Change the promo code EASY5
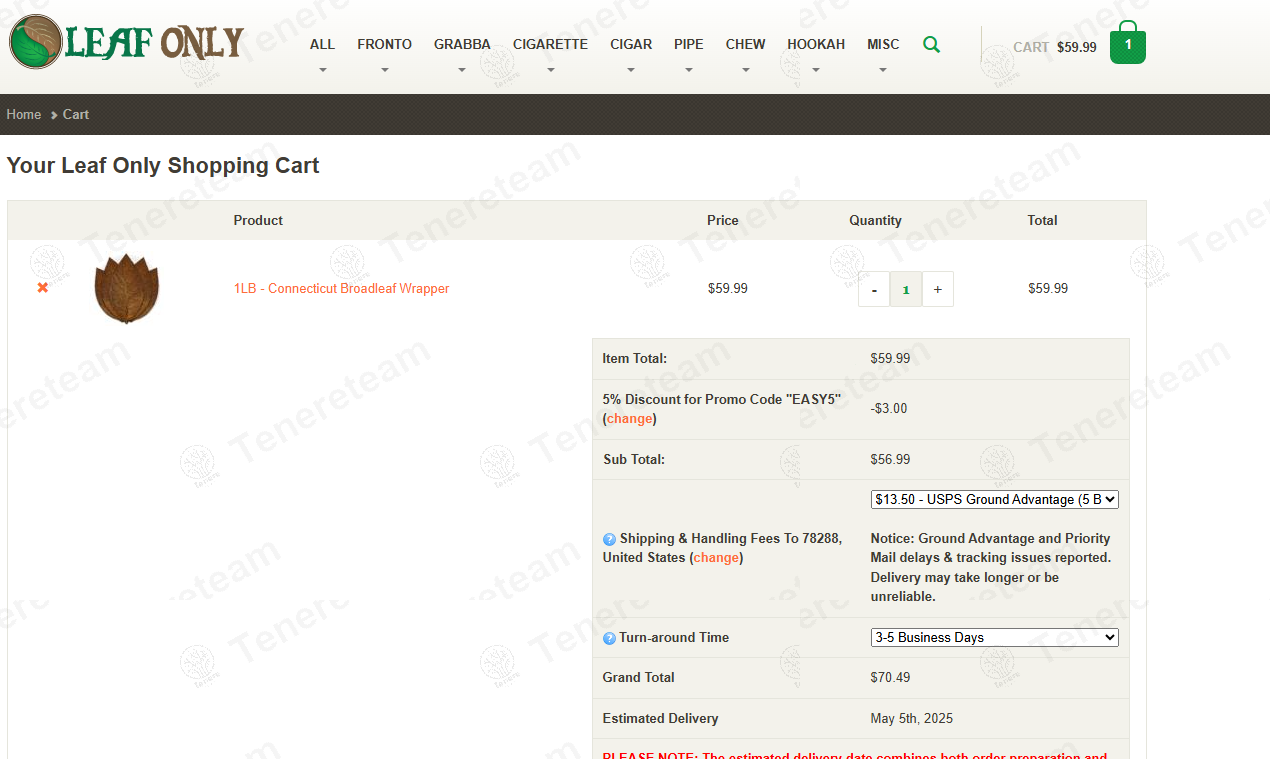This screenshot has width=1270, height=759. pyautogui.click(x=630, y=419)
